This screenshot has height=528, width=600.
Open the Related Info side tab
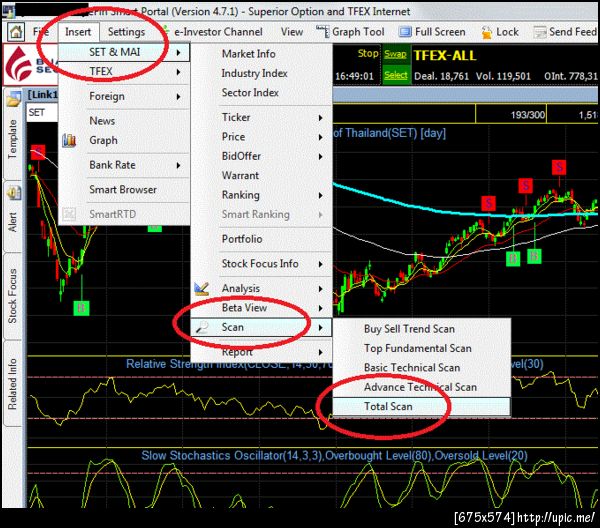tap(13, 384)
